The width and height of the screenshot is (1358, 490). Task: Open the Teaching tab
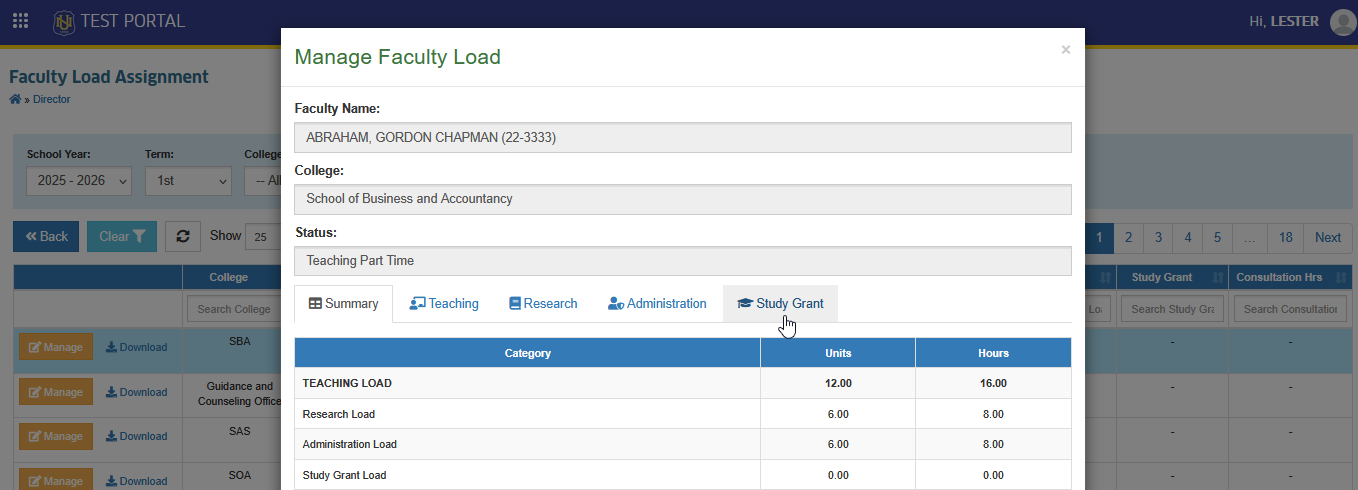[444, 304]
